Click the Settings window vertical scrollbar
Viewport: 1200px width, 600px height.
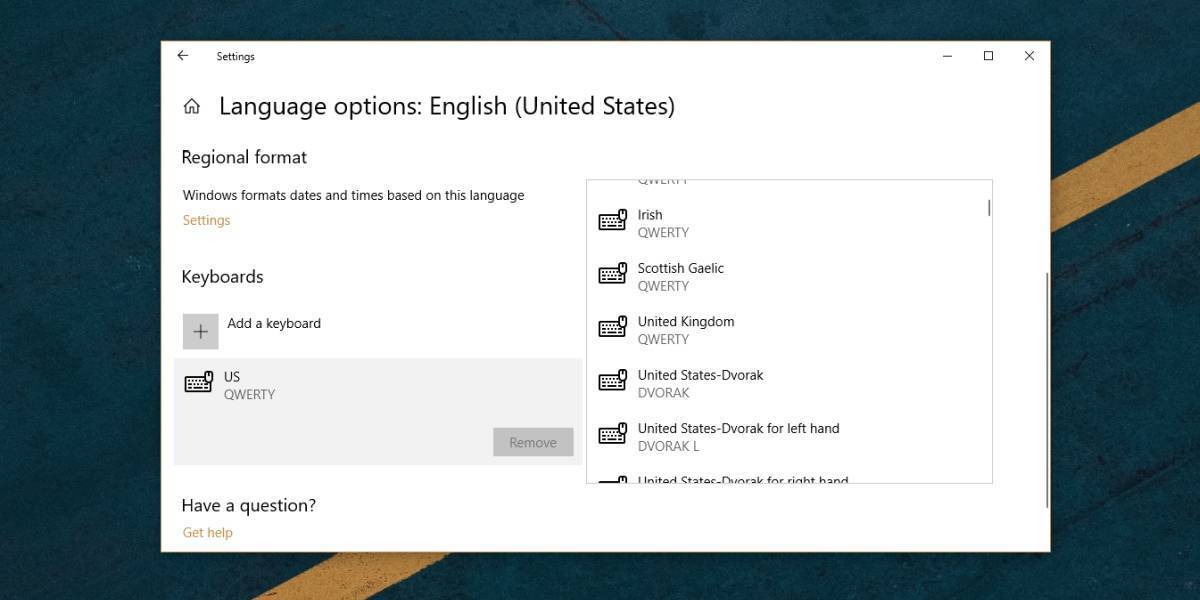[1046, 390]
